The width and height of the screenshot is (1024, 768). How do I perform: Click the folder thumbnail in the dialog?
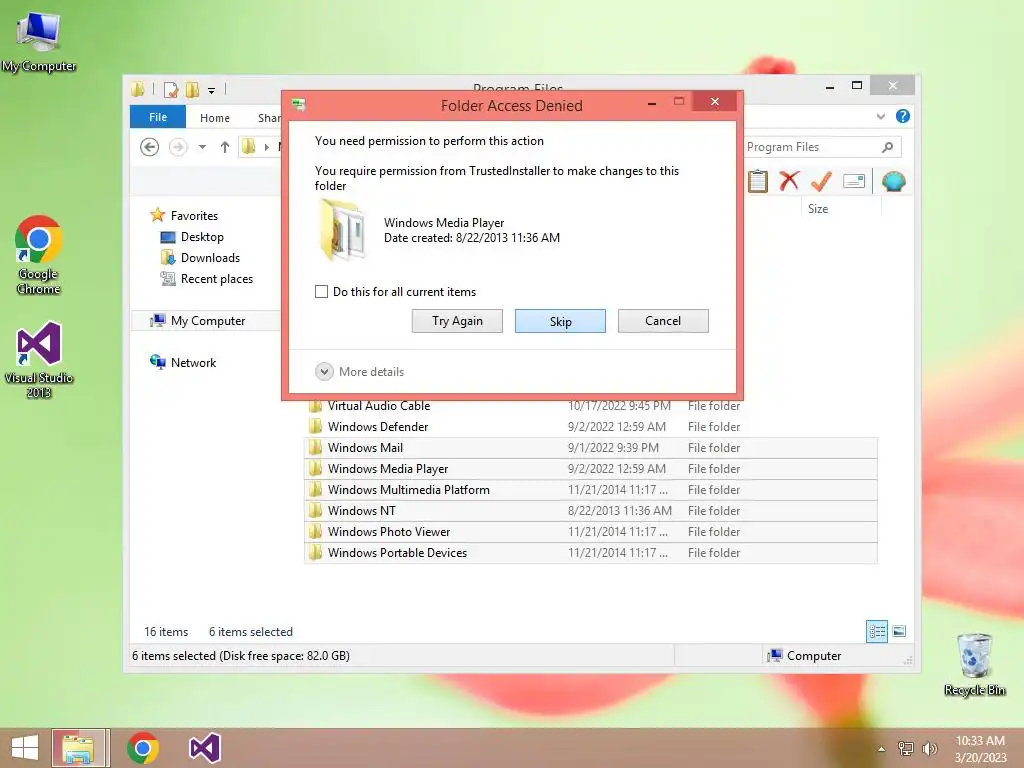click(x=342, y=230)
